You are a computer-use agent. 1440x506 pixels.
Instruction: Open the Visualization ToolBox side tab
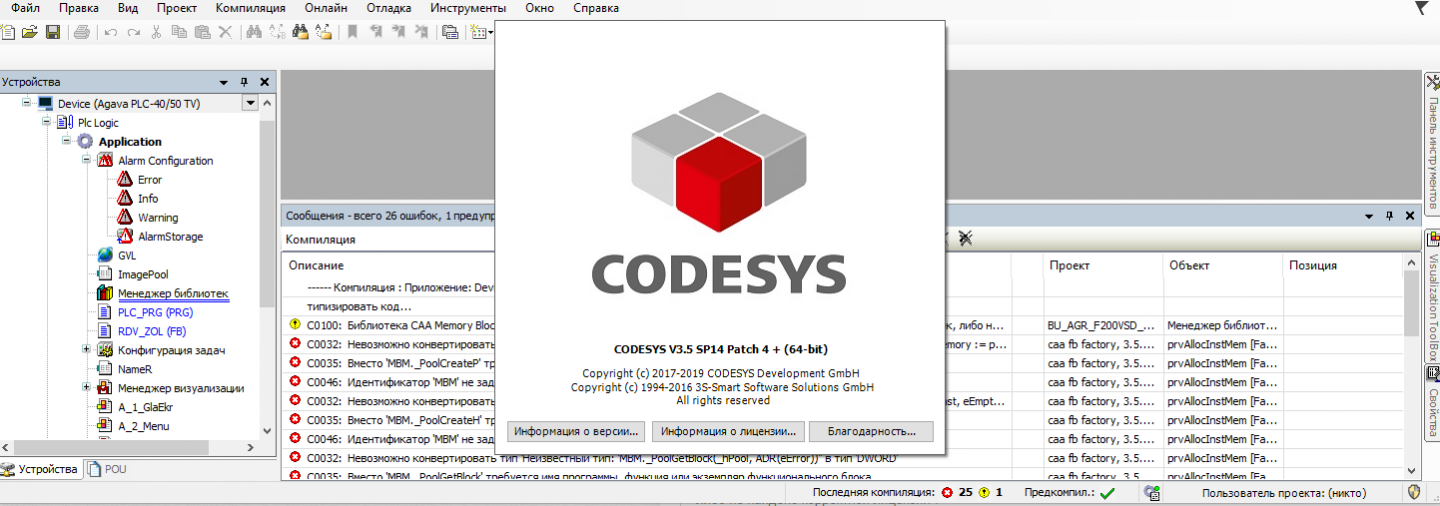click(x=1432, y=297)
